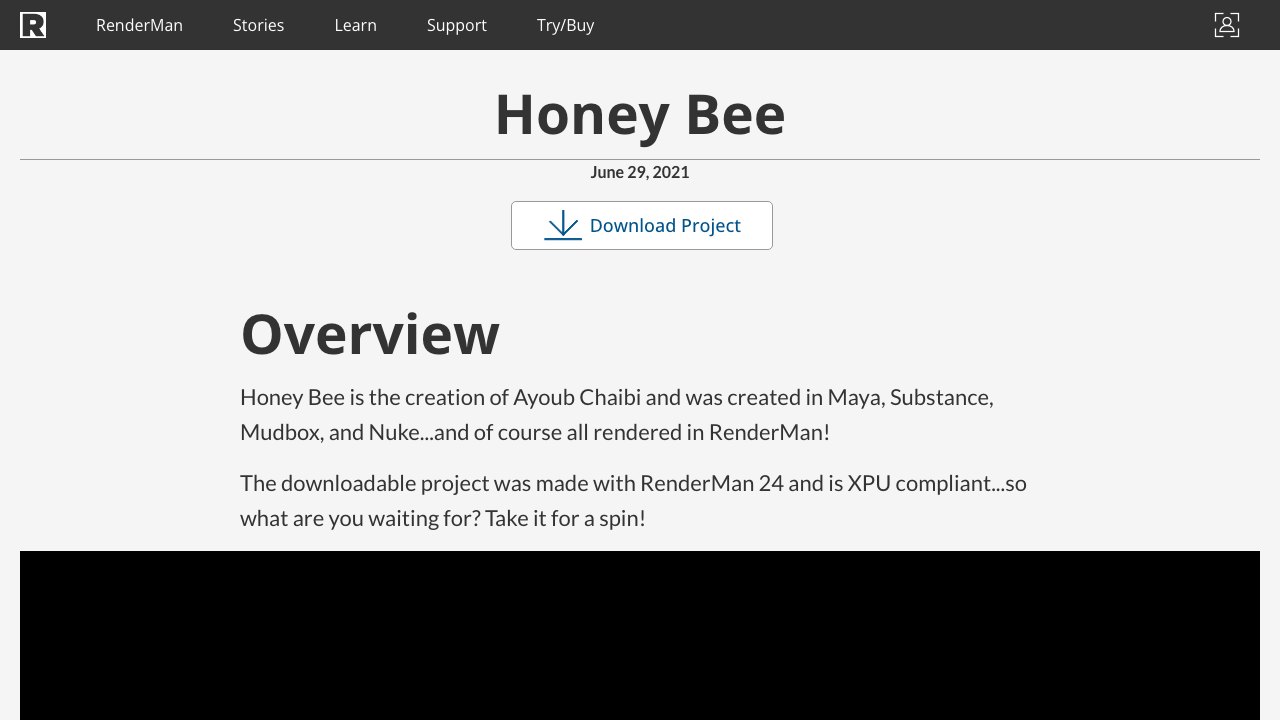Click the Honey Bee page title
The height and width of the screenshot is (720, 1280).
(x=640, y=114)
